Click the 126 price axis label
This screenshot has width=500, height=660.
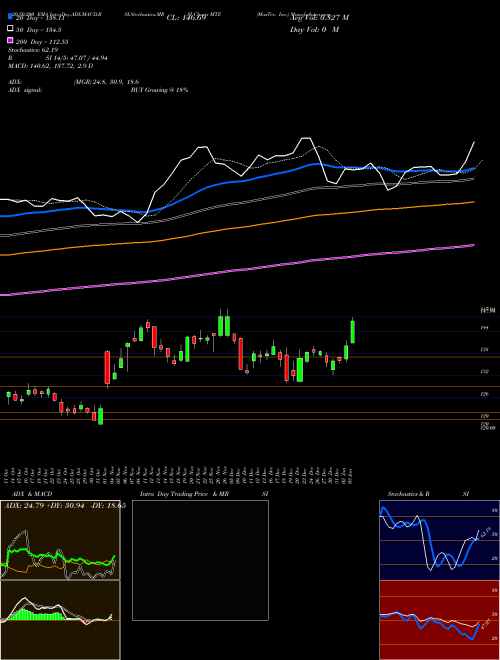484,394
